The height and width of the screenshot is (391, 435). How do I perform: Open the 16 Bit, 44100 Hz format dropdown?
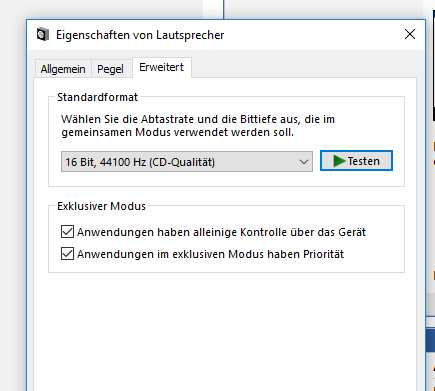187,162
